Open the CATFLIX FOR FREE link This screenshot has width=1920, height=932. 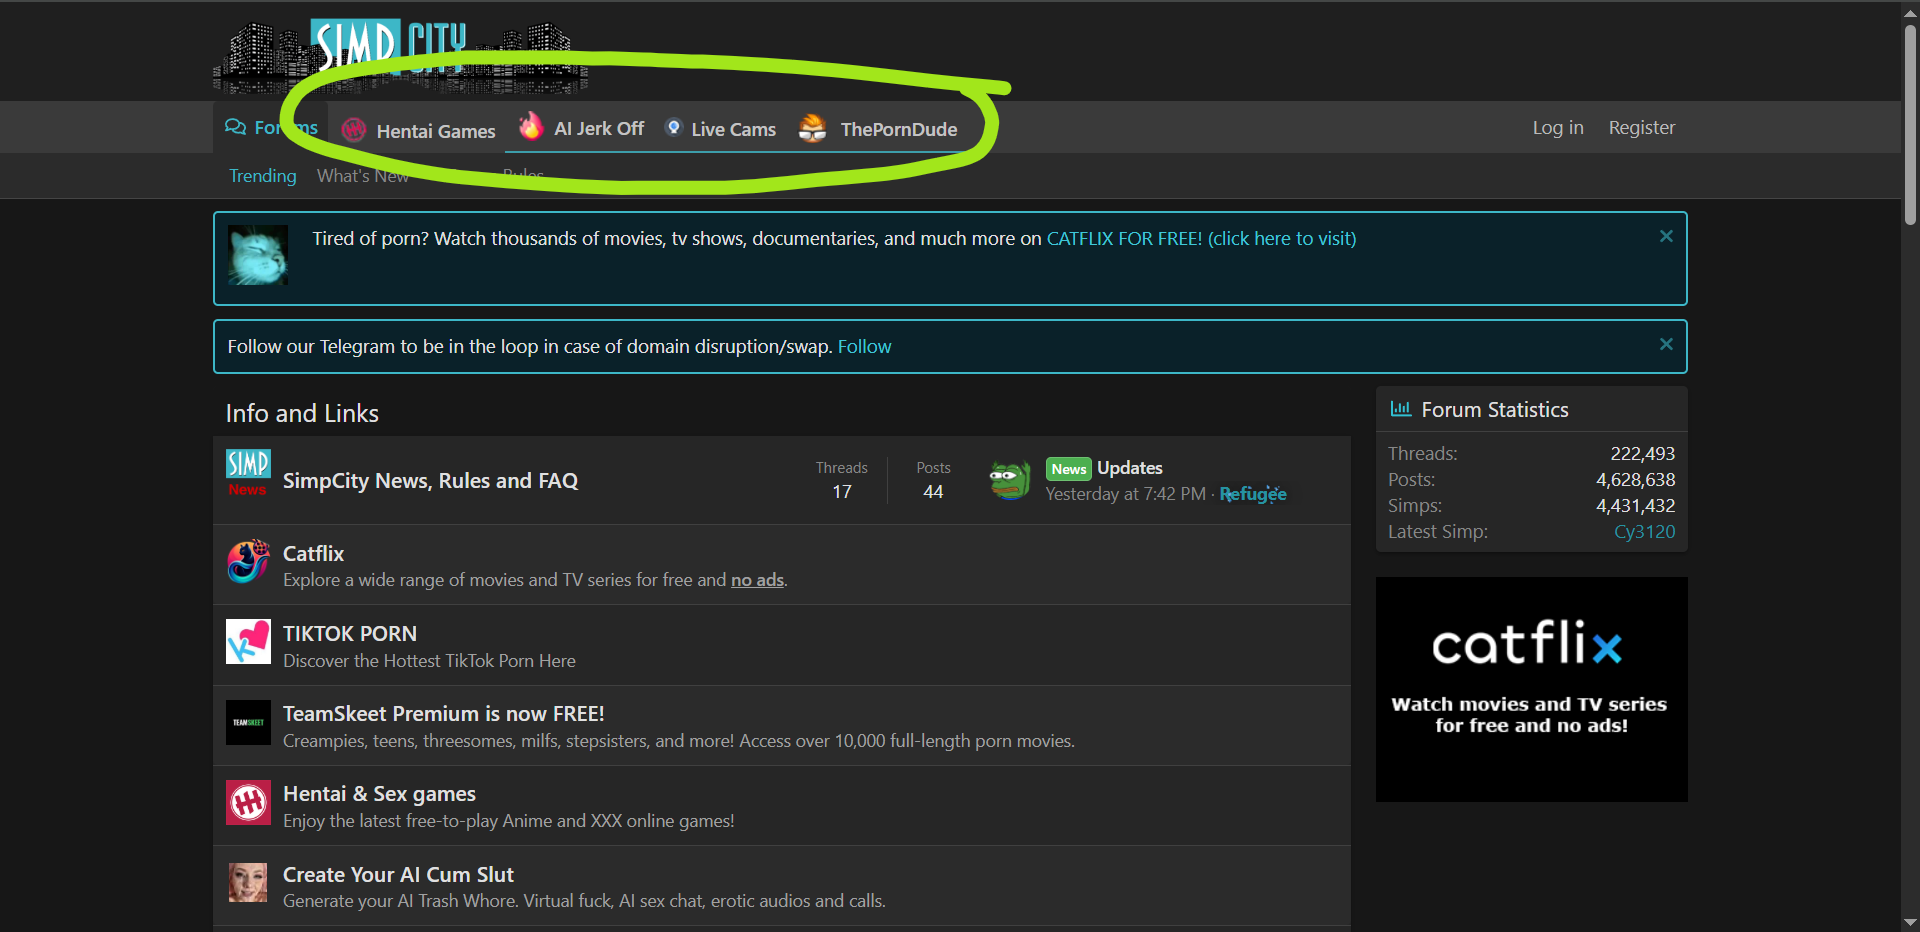(x=1201, y=238)
